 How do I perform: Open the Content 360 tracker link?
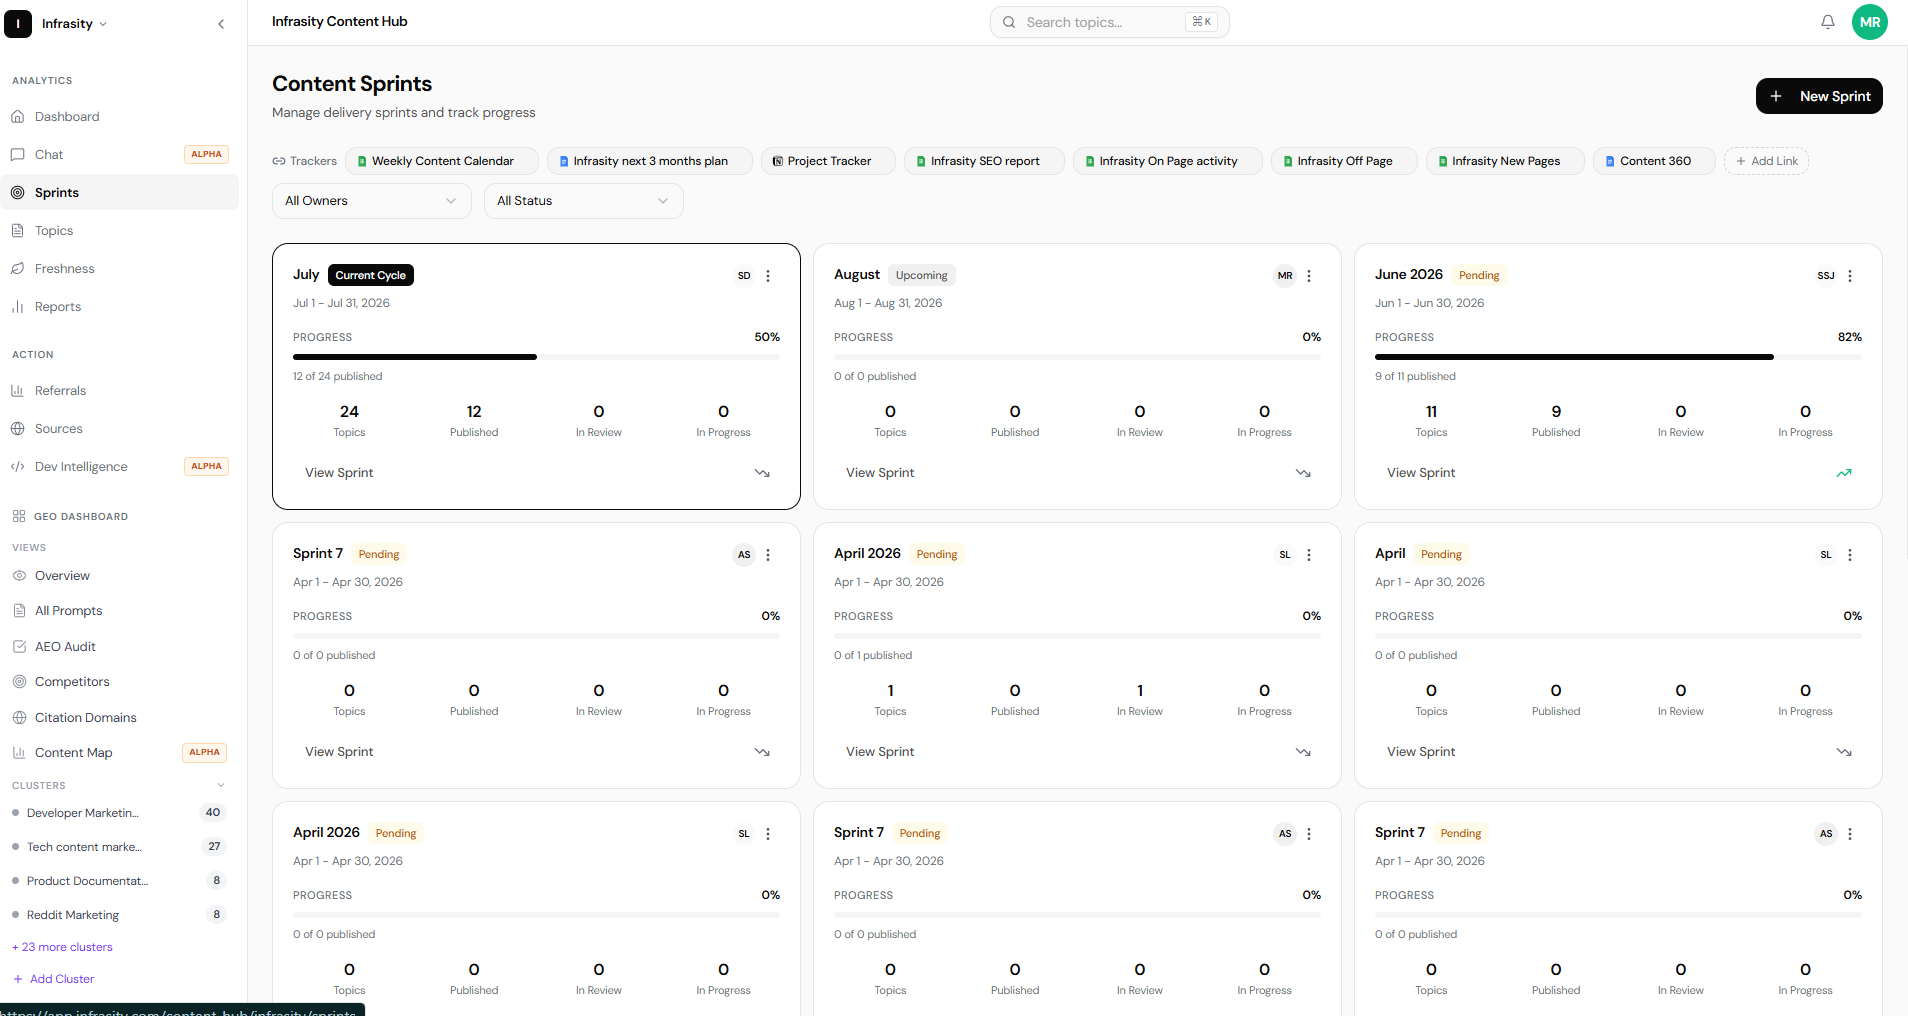1654,161
